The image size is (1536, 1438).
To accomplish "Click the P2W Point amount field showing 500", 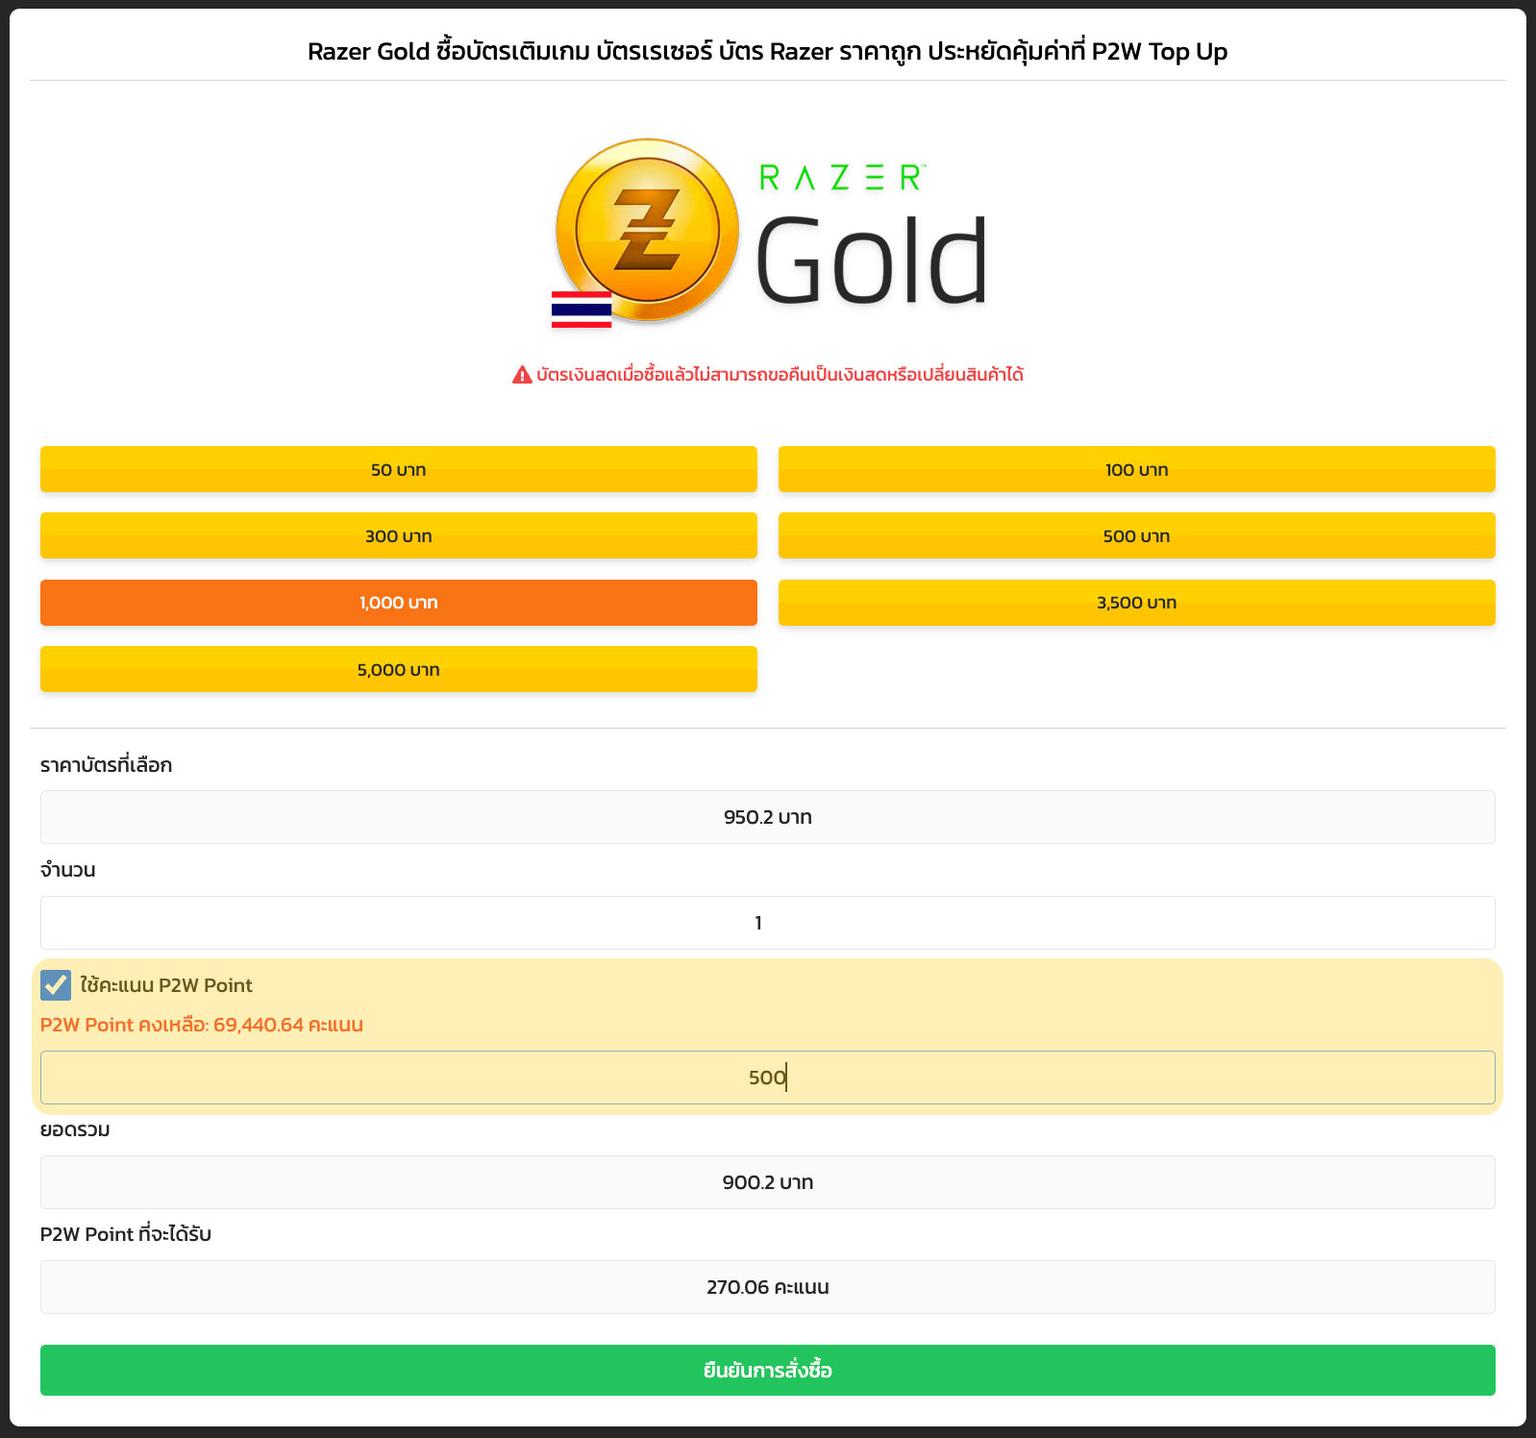I will [x=768, y=1077].
